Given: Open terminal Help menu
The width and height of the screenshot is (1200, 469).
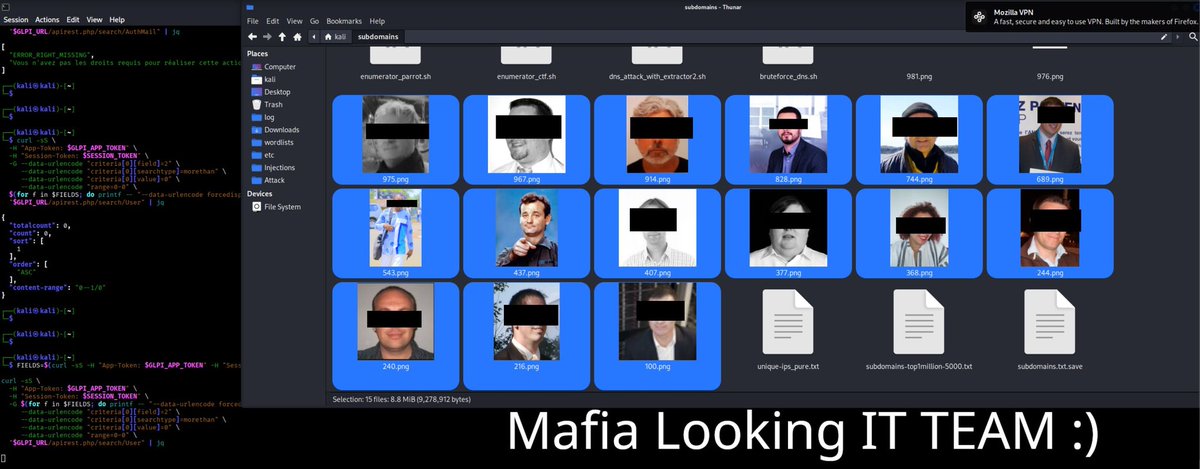Looking at the screenshot, I should coord(117,19).
